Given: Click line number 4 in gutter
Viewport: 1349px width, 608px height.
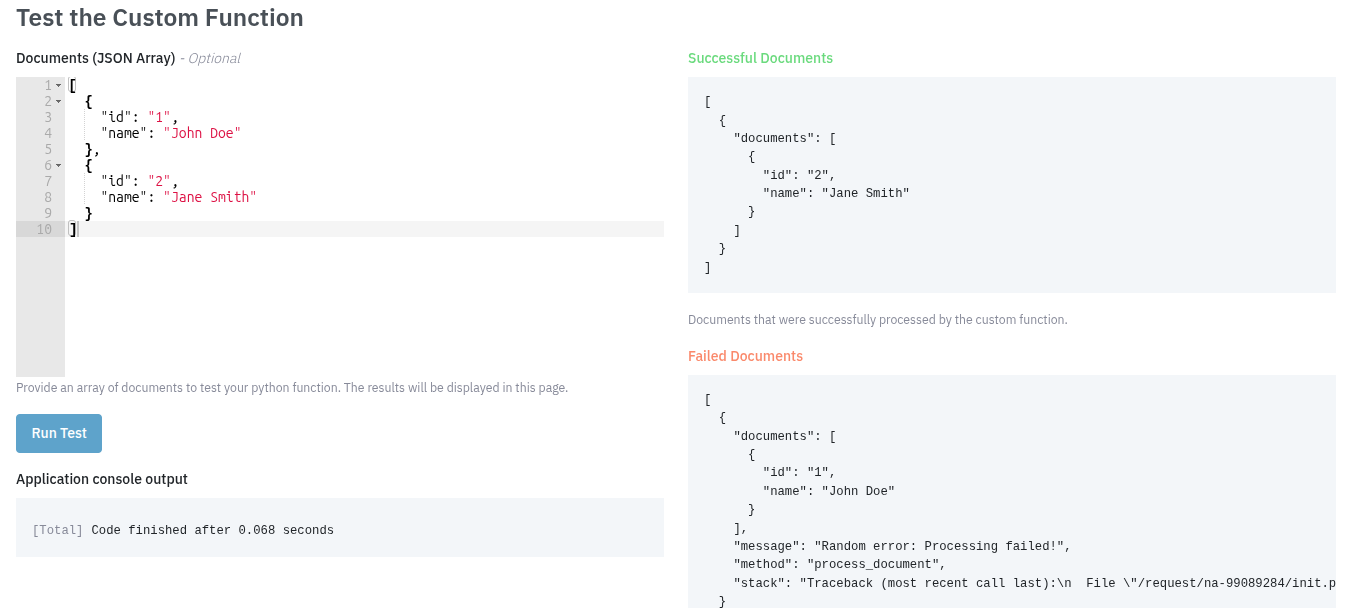Looking at the screenshot, I should [x=48, y=133].
